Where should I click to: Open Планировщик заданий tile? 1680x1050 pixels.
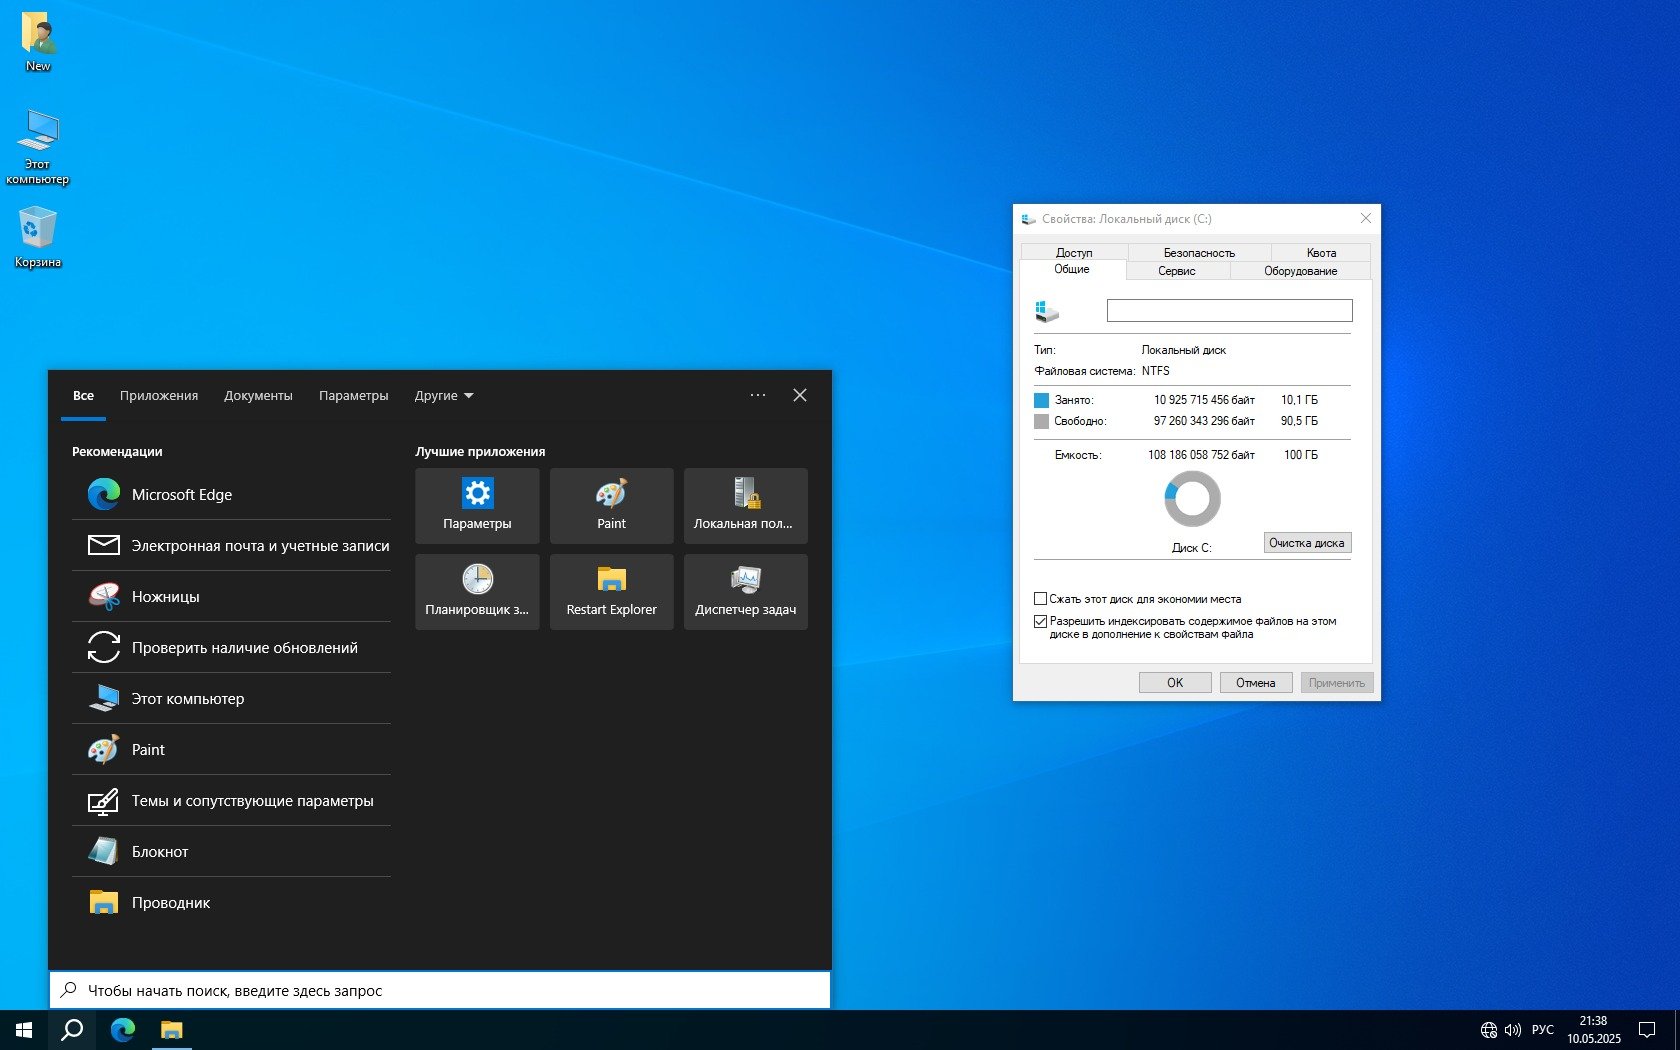477,591
